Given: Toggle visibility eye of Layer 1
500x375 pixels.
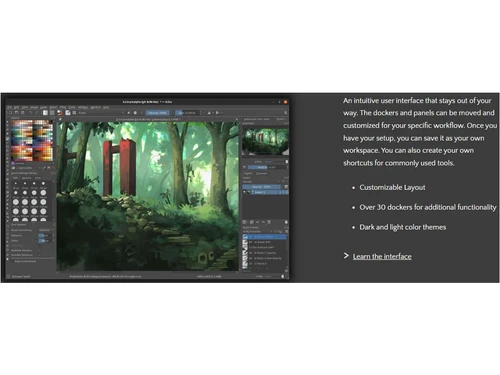Looking at the screenshot, I should point(244,192).
